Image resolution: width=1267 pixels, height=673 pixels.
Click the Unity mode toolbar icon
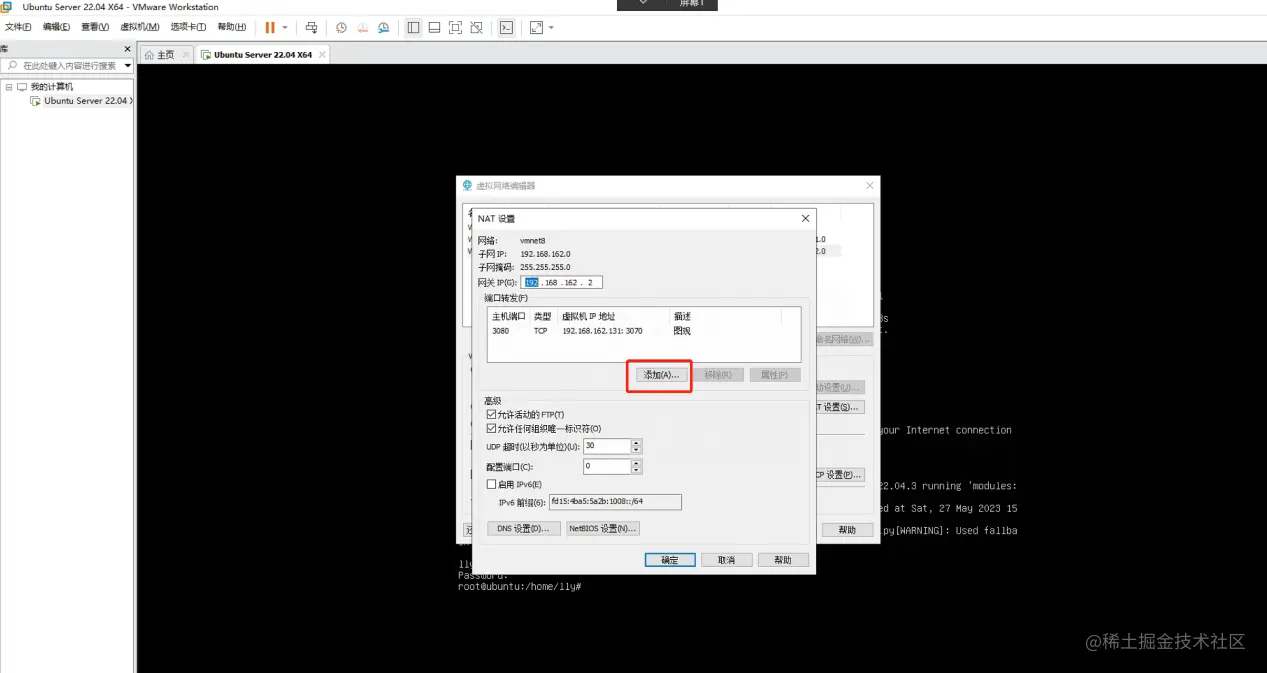pyautogui.click(x=476, y=28)
